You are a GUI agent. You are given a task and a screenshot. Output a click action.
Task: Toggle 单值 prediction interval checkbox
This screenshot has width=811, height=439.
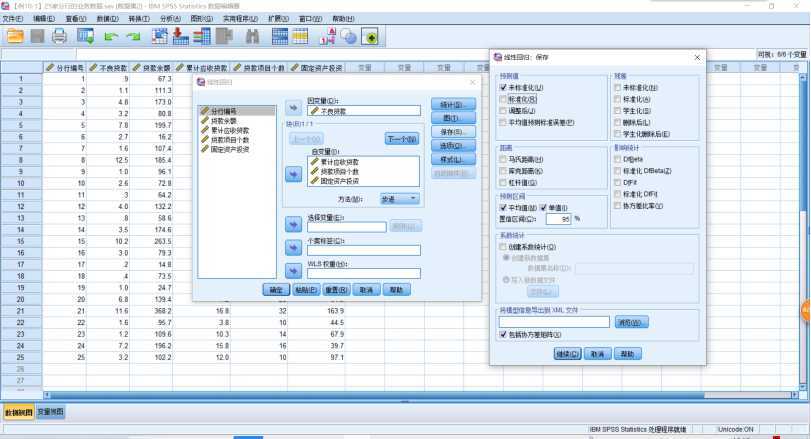[543, 207]
